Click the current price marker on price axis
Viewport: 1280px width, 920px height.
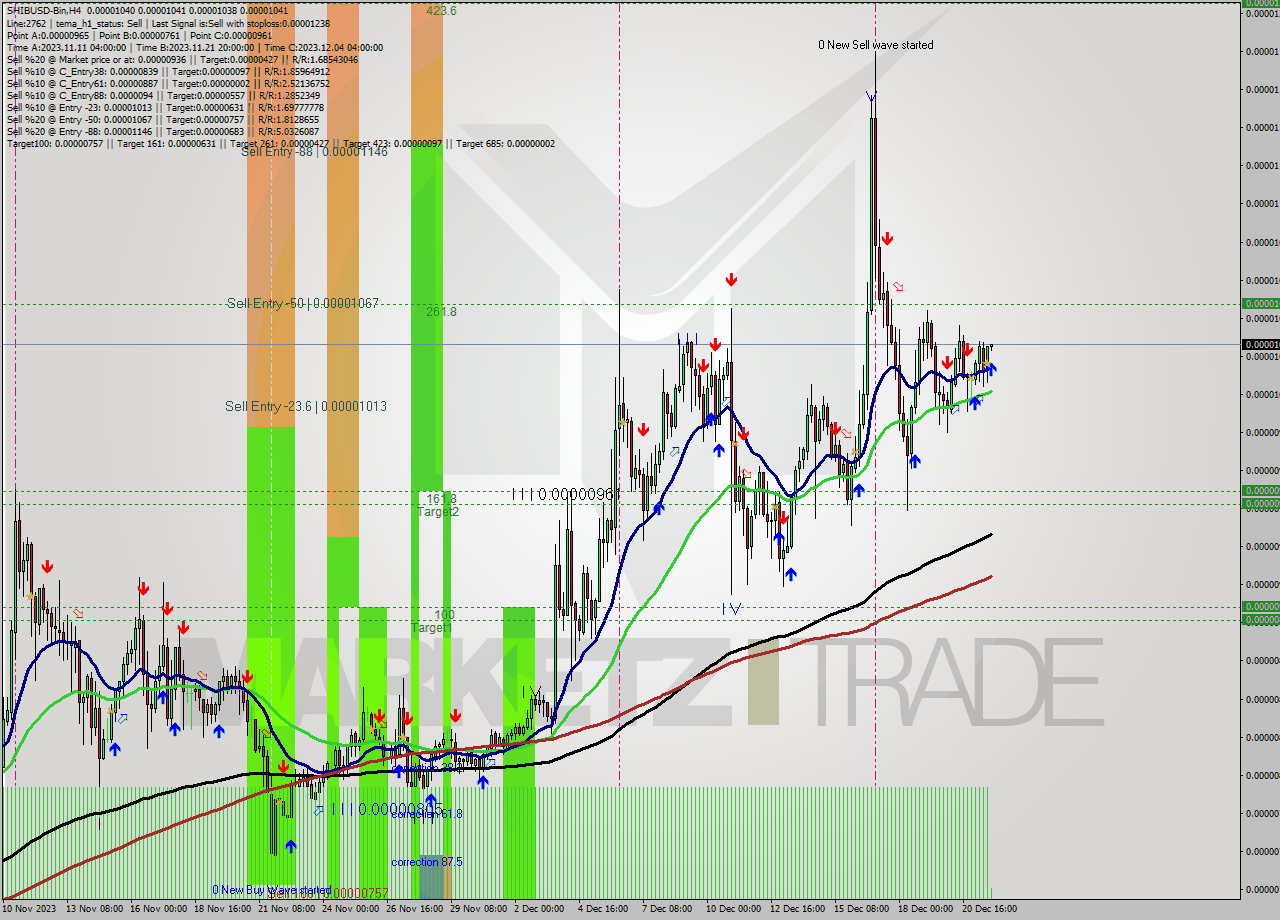pyautogui.click(x=1260, y=344)
